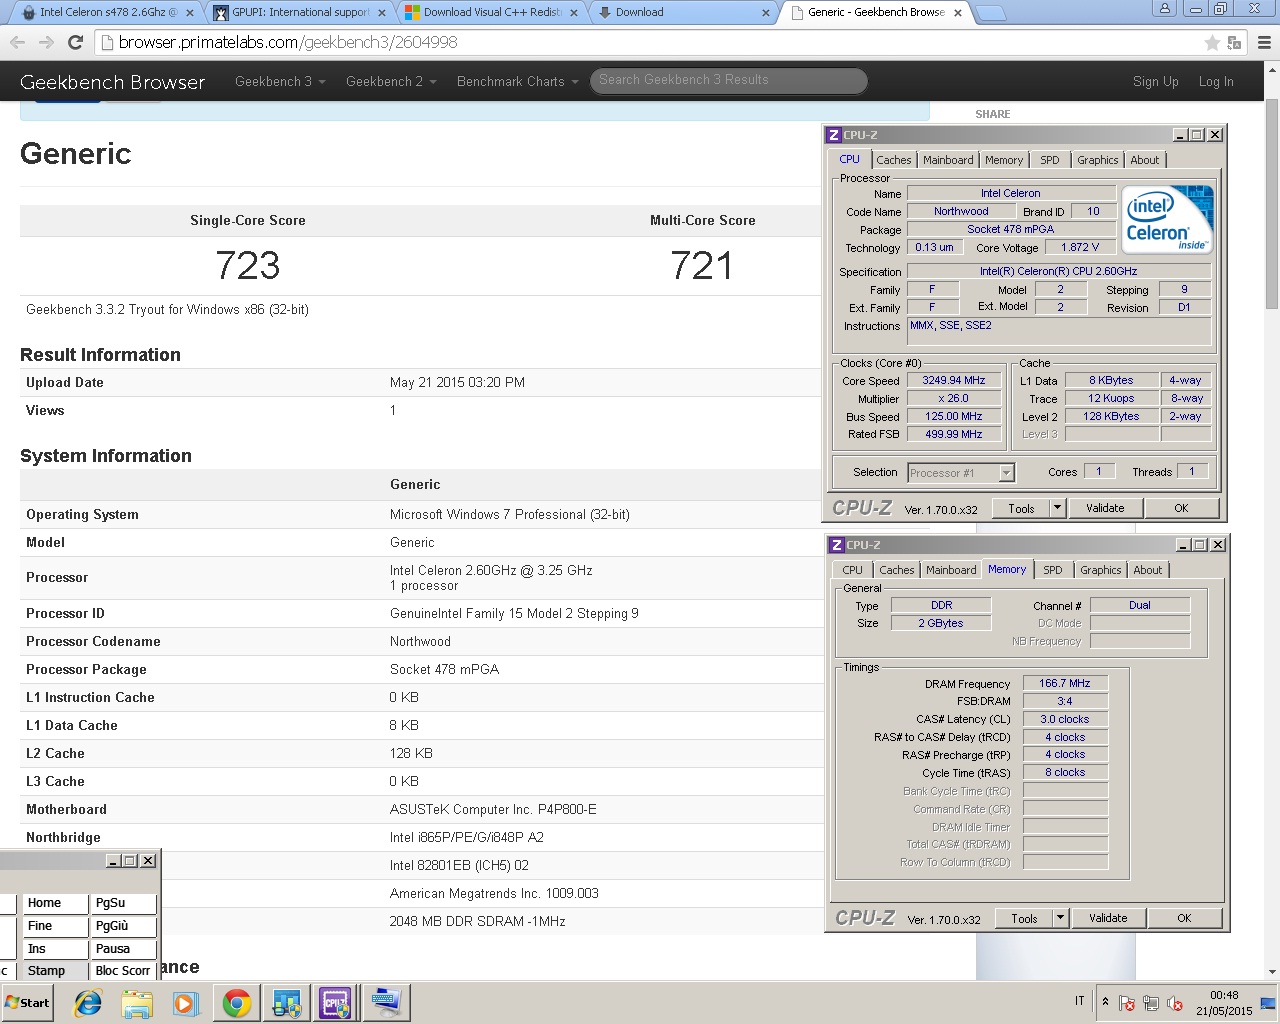This screenshot has height=1024, width=1280.
Task: Click the Show Desktop button
Action: (x=1269, y=1003)
